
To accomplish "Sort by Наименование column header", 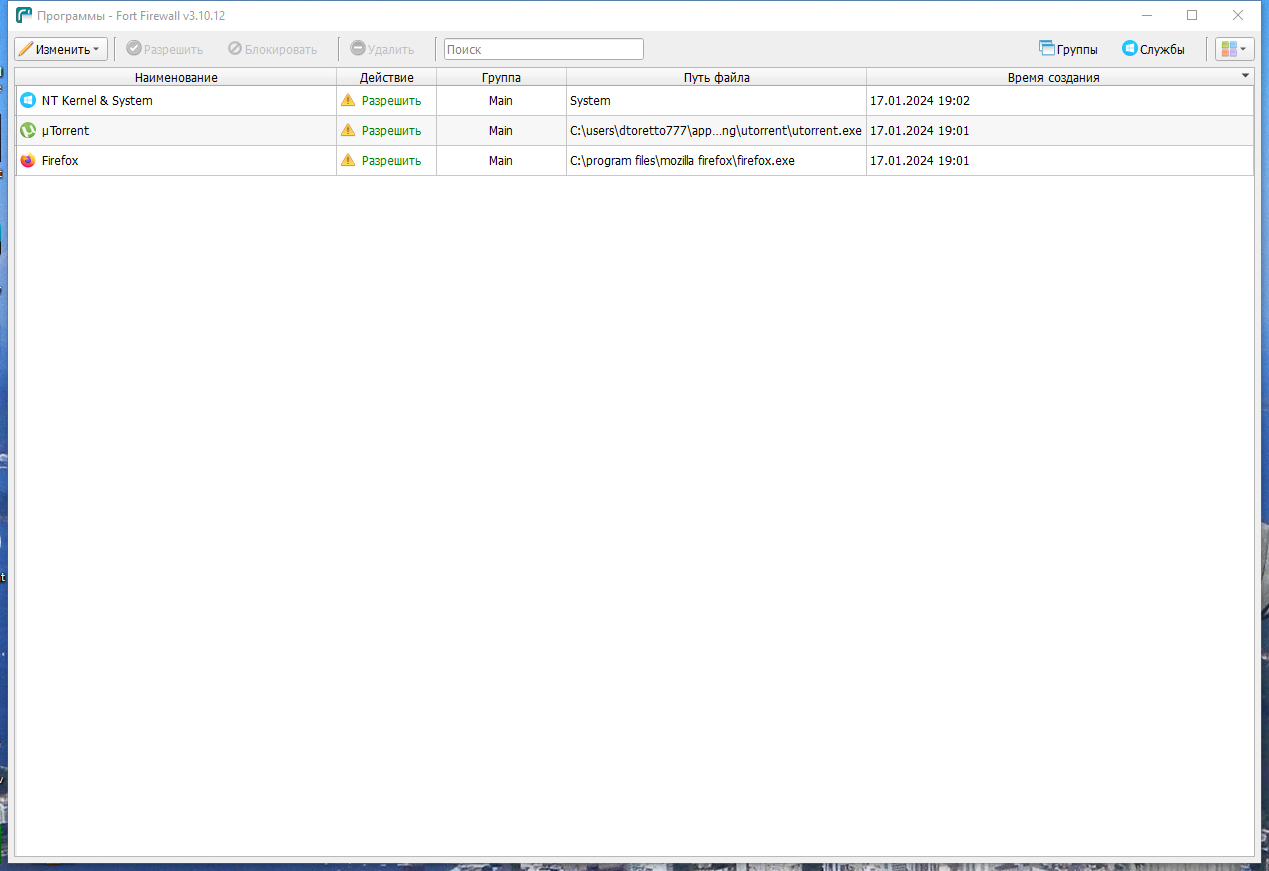I will 176,77.
